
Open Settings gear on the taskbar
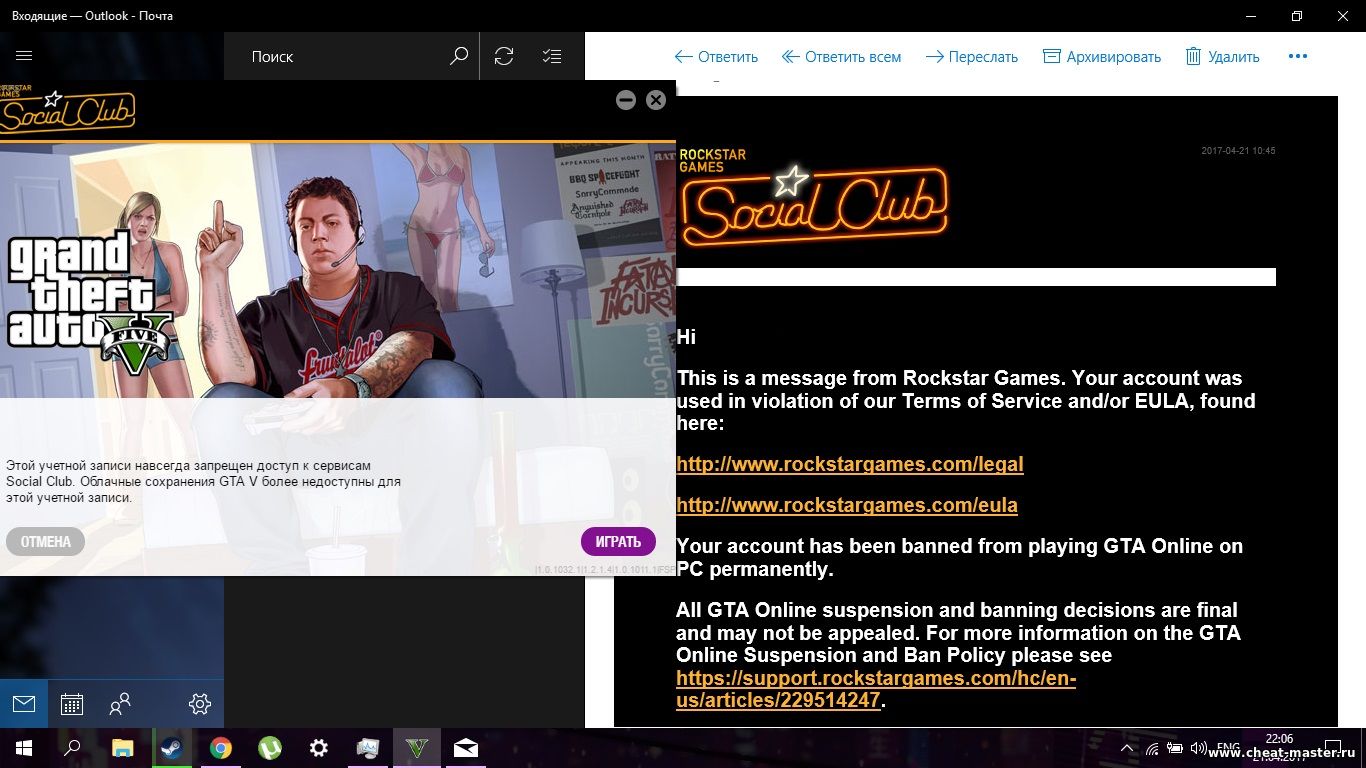tap(319, 748)
